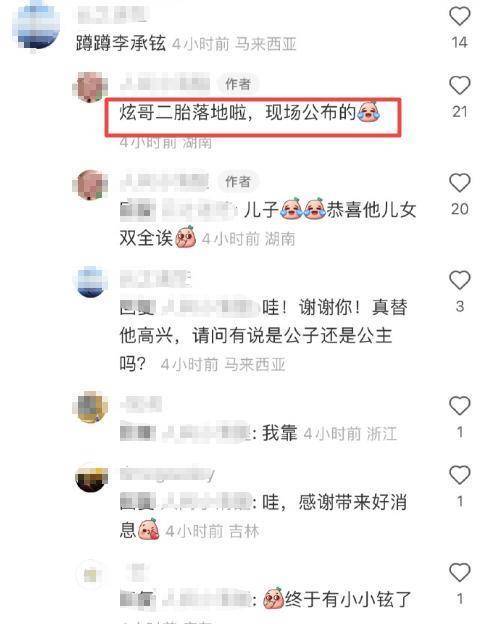Like the comment about 炫哥二胎落地啦
The image size is (485, 624).
[460, 85]
